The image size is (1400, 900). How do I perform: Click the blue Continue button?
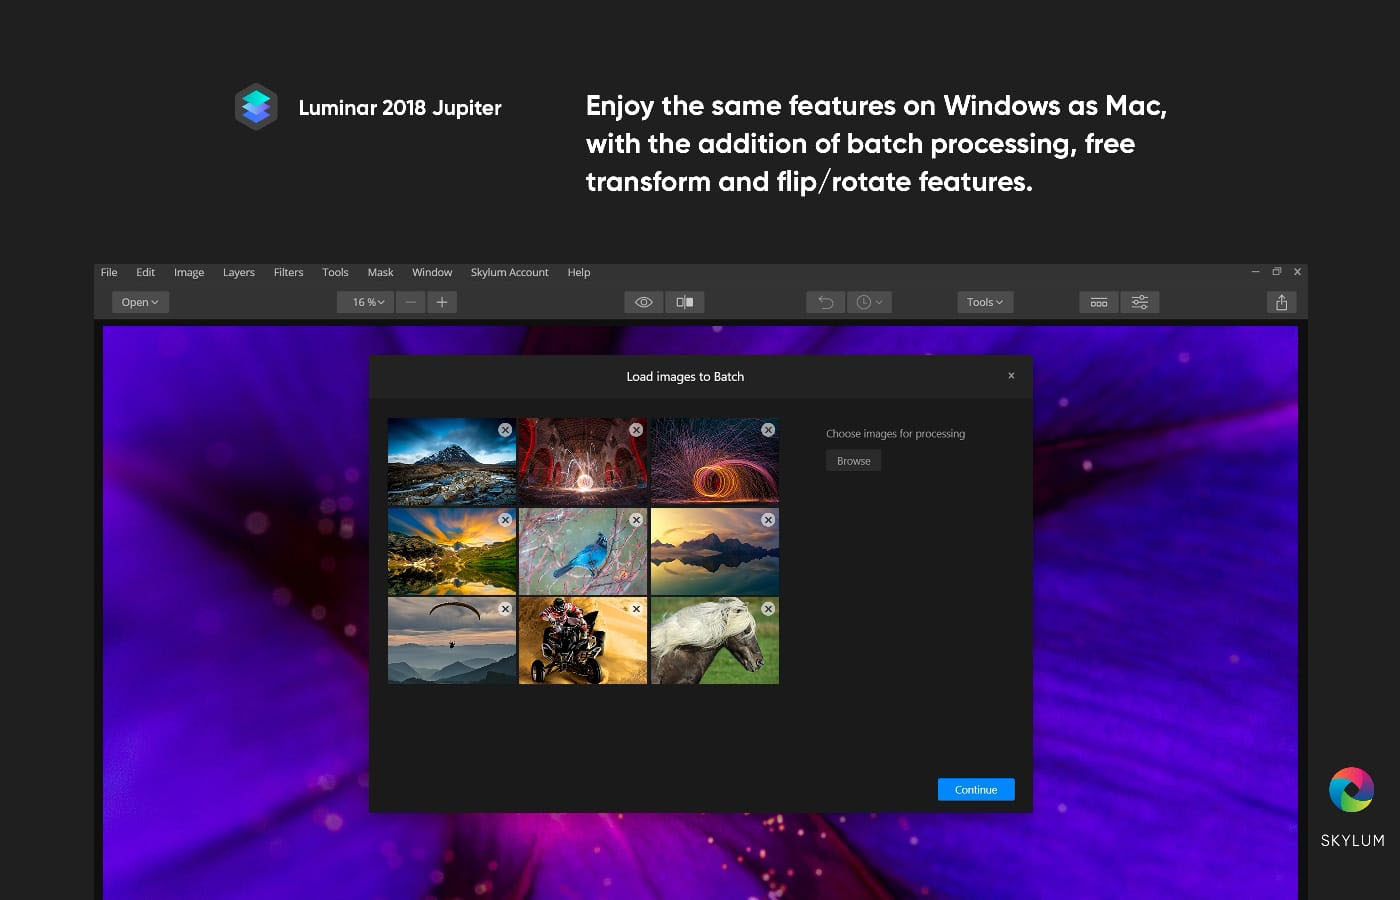tap(976, 789)
